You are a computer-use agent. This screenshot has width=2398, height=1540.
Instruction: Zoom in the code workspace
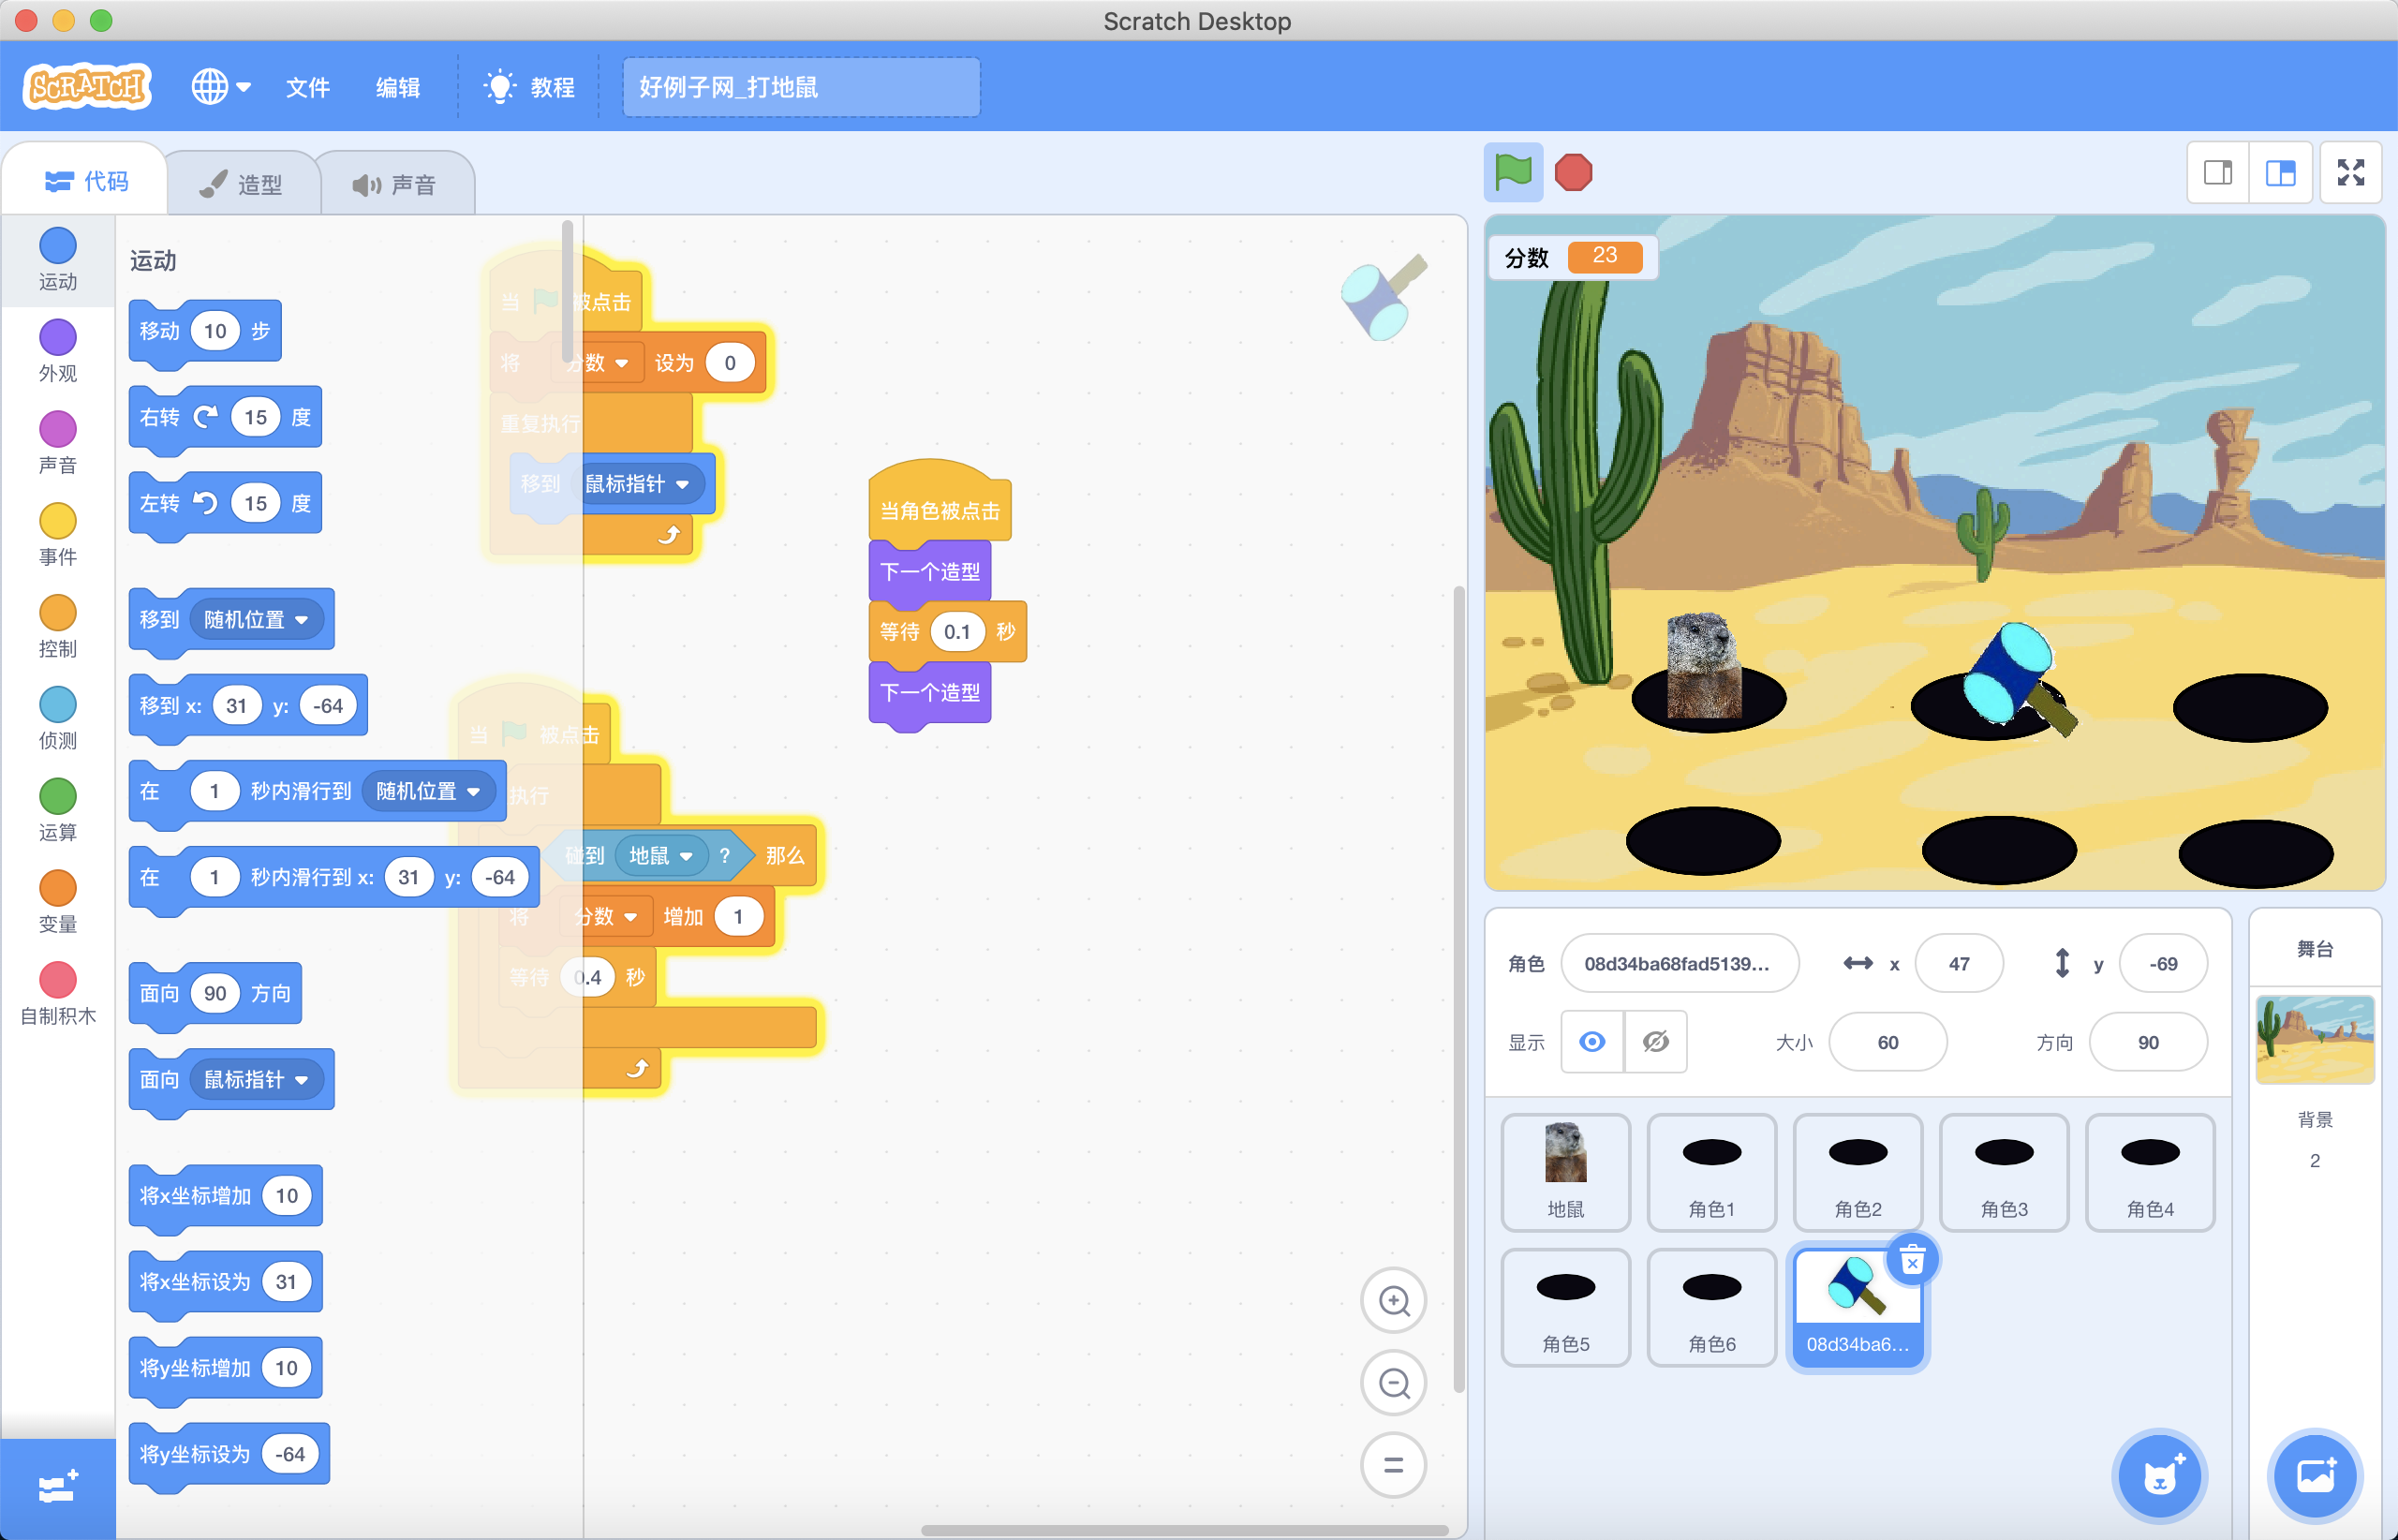click(x=1393, y=1300)
